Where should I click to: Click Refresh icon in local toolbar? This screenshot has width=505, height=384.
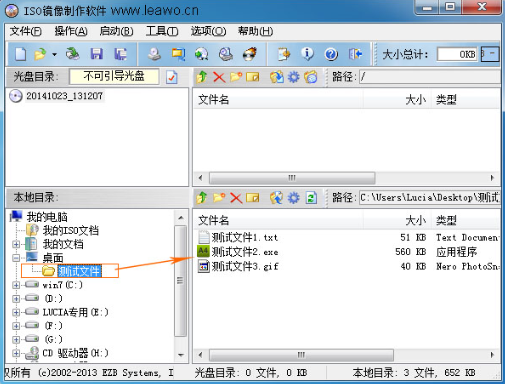coord(311,198)
